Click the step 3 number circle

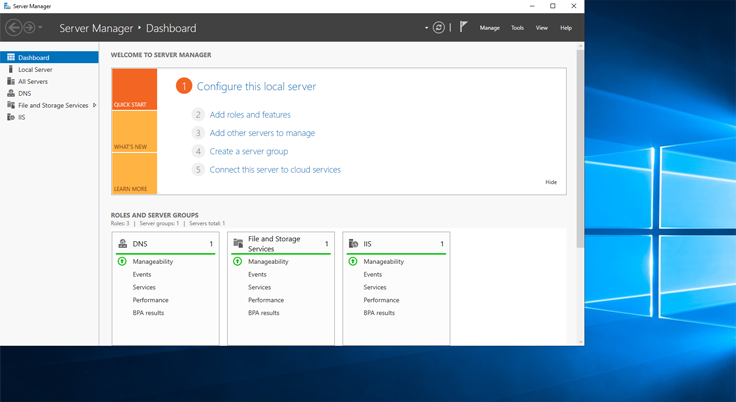(x=198, y=133)
